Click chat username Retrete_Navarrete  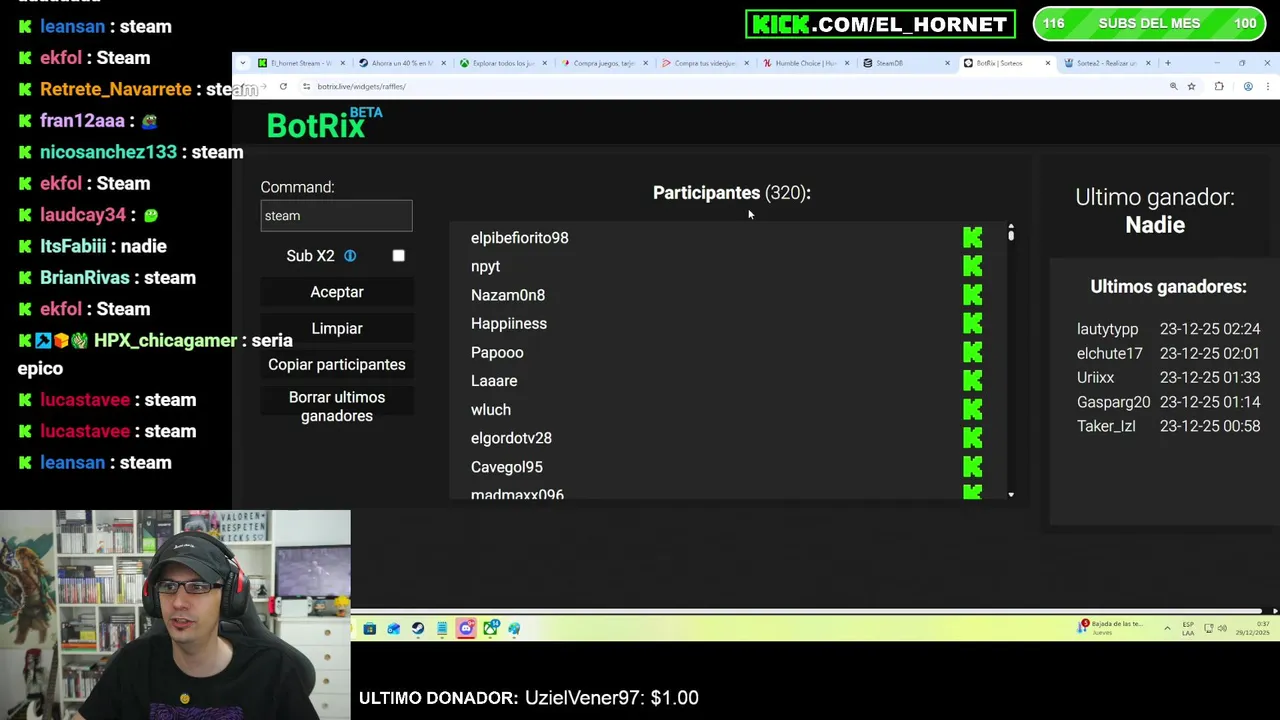click(x=116, y=89)
